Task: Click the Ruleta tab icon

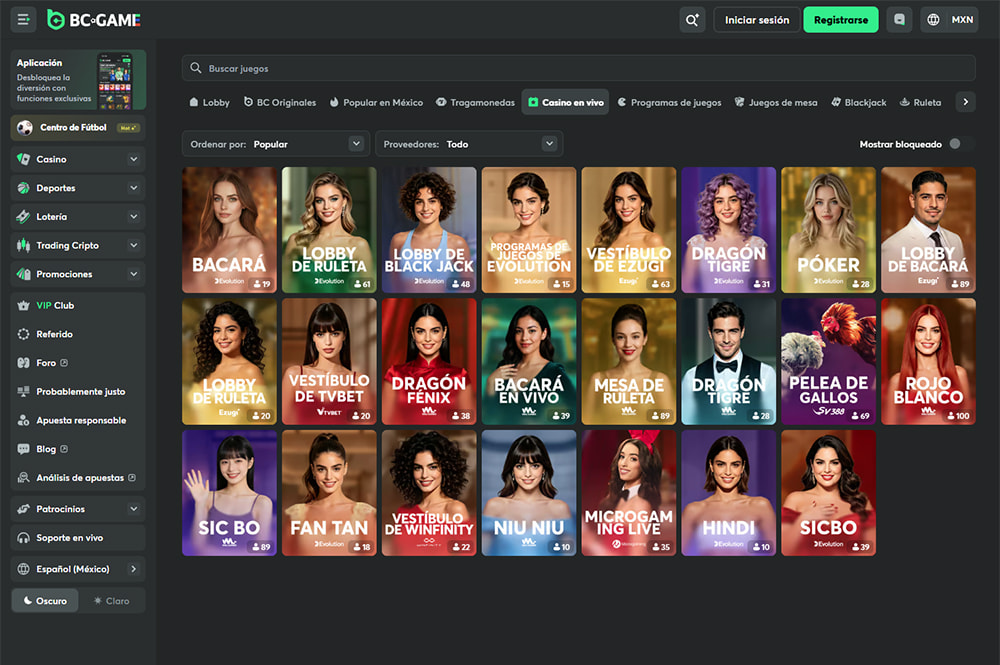Action: 904,102
